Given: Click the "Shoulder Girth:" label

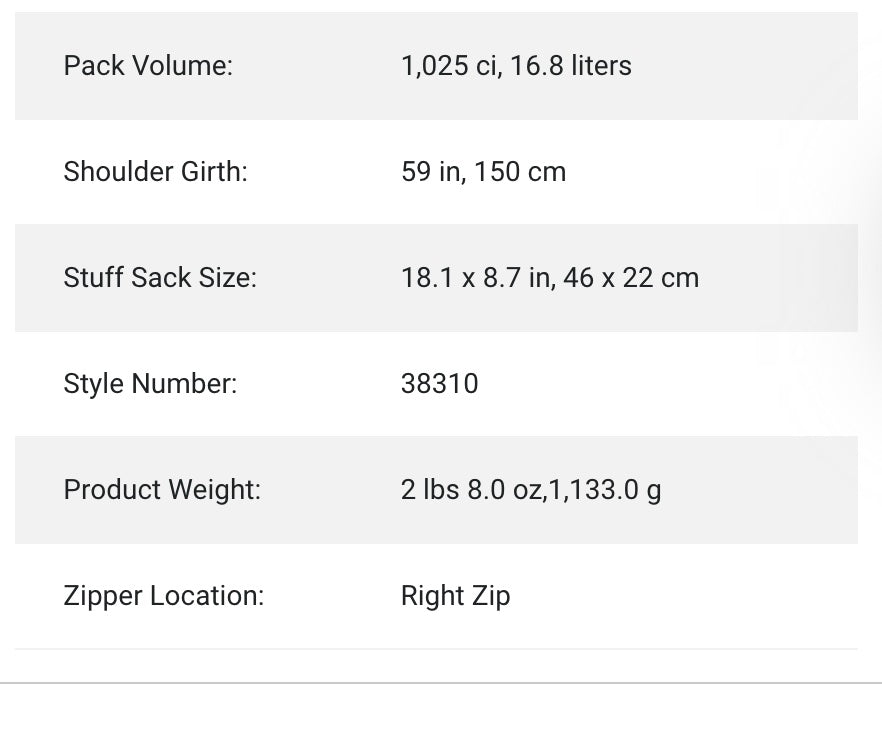Looking at the screenshot, I should (x=155, y=172).
